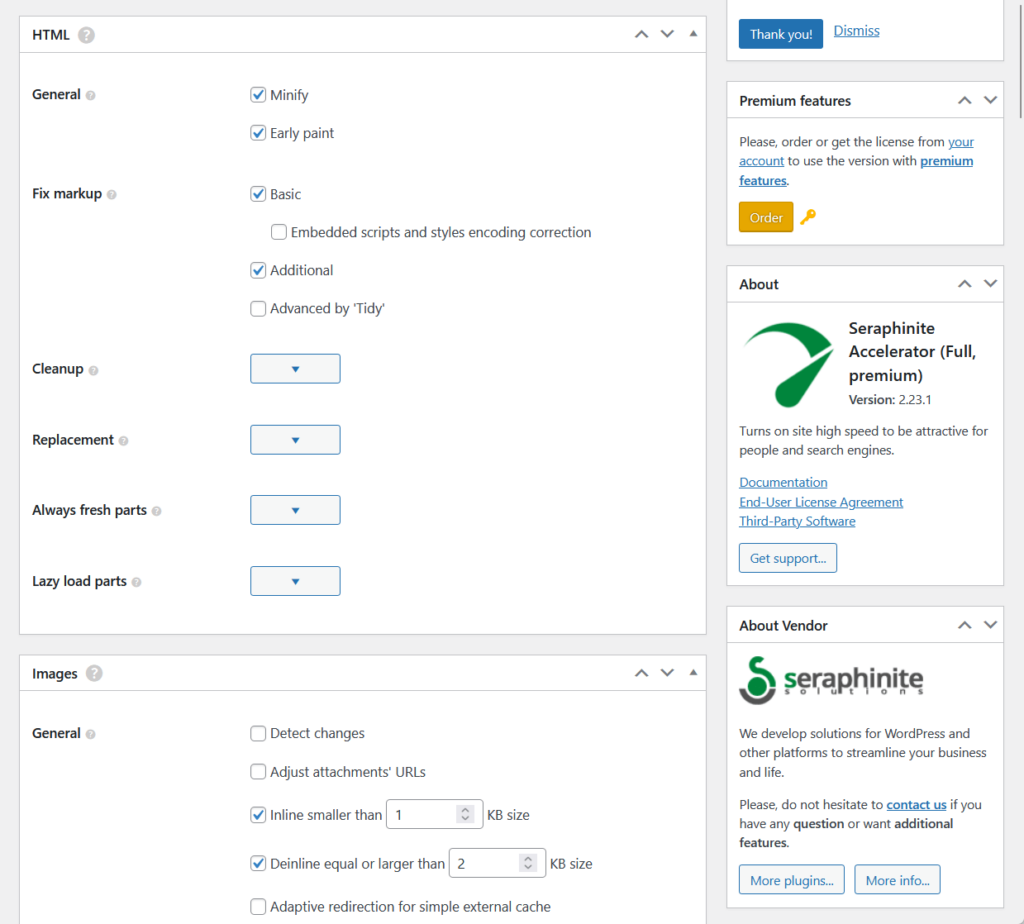Enable Advanced by 'Tidy' option
The width and height of the screenshot is (1024, 924).
(x=258, y=308)
